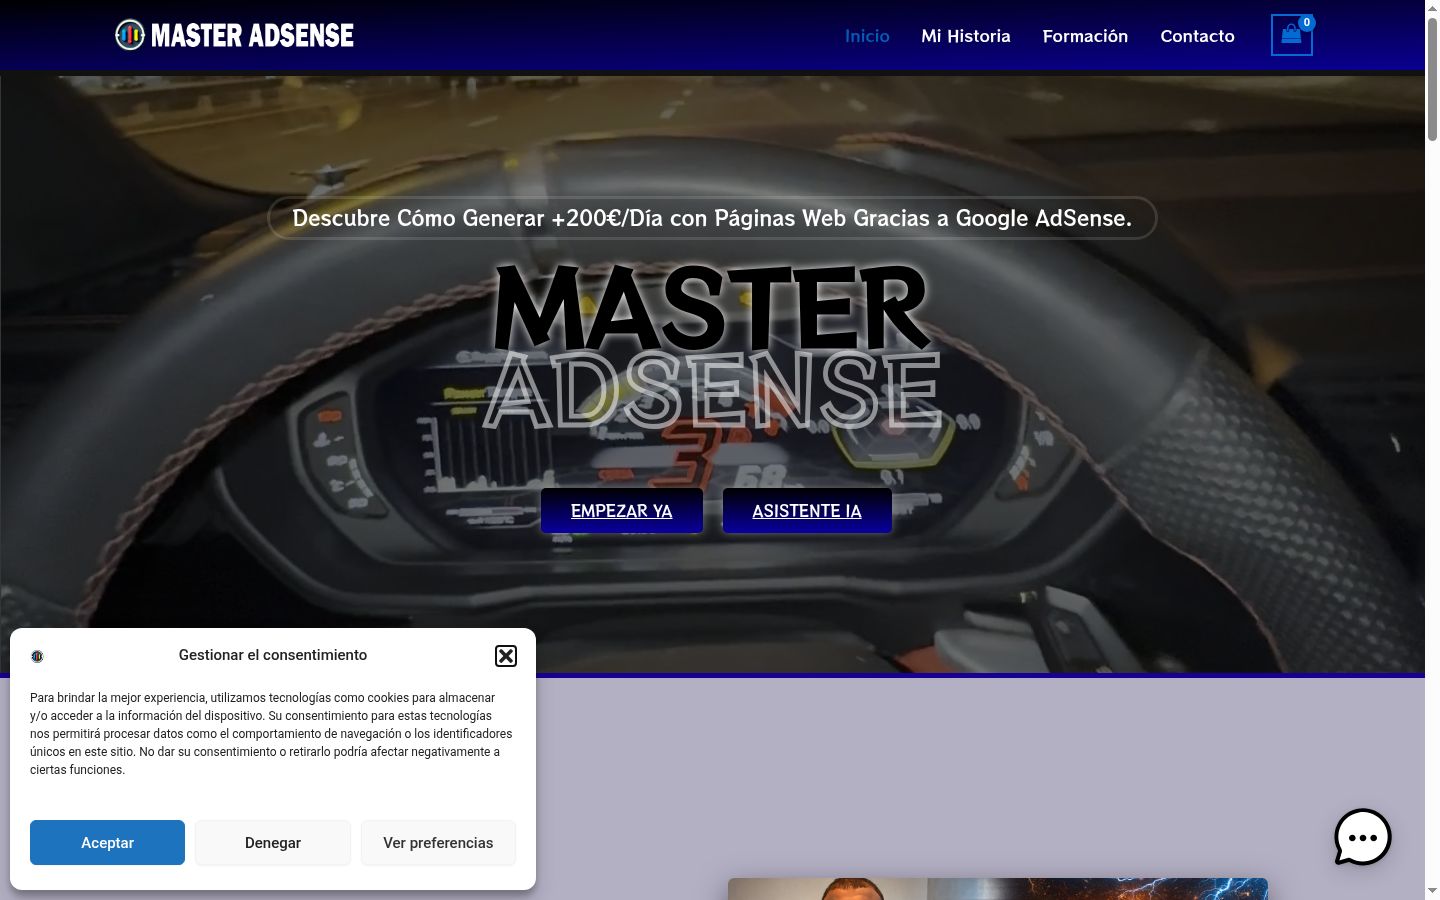Go to the Inicio menu item

[x=867, y=36]
